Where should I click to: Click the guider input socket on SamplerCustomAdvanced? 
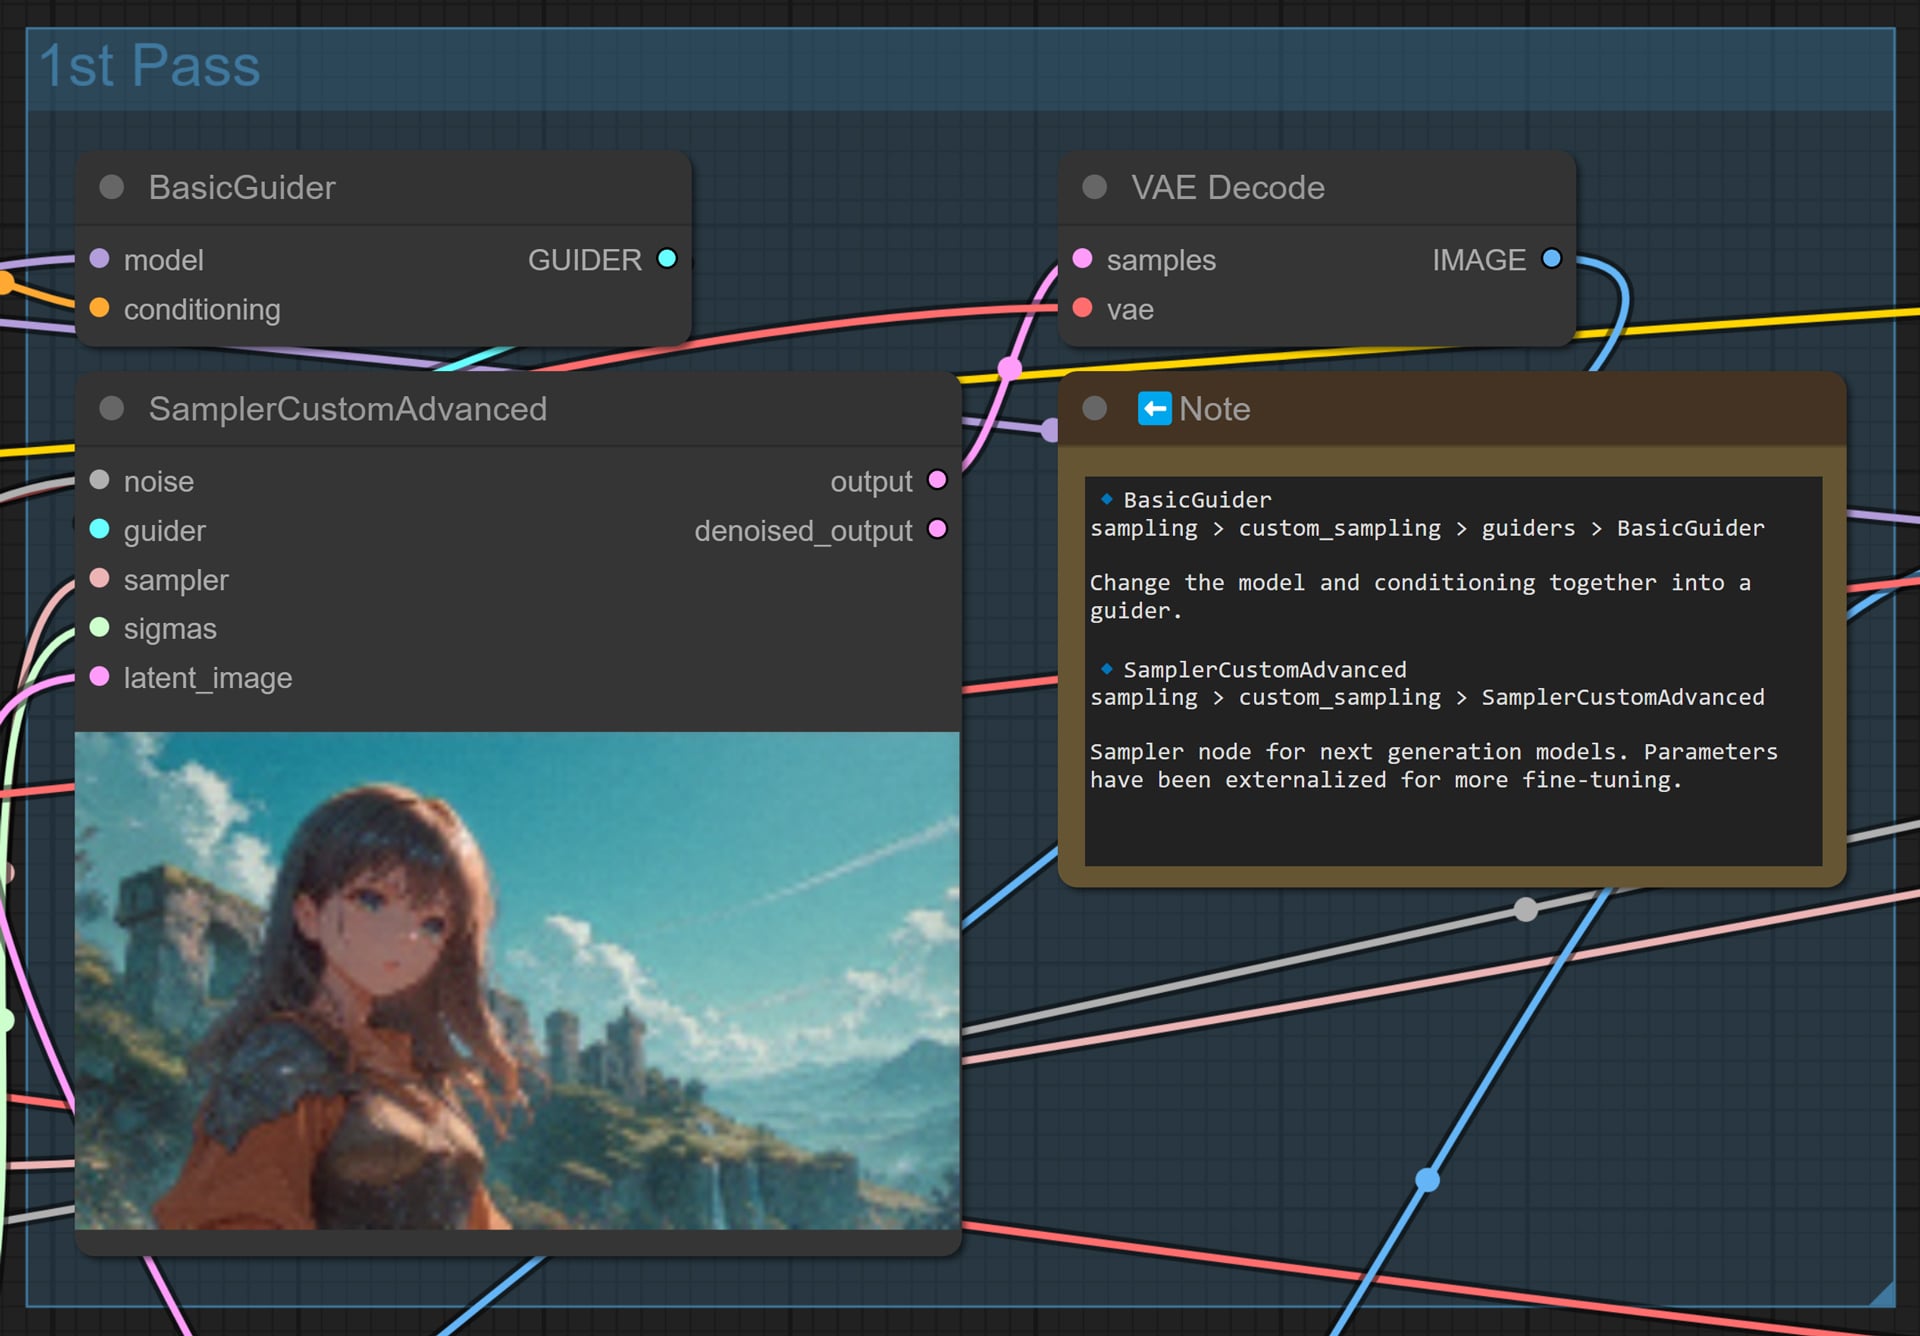[99, 529]
